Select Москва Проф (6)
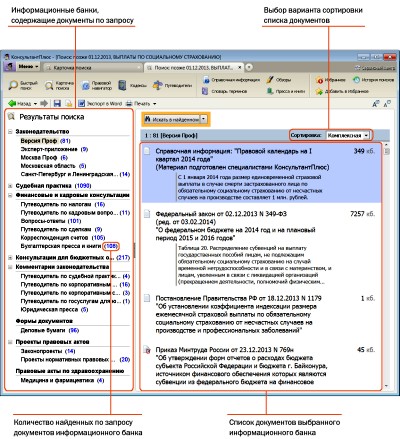Screen dimensions: 400x439 [x=44, y=157]
